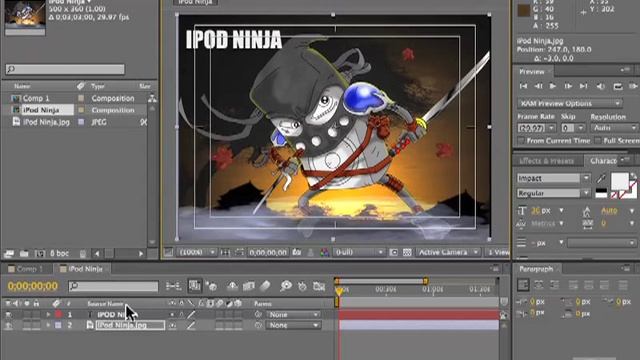The width and height of the screenshot is (640, 360).
Task: Toggle visibility of IPOD NINJA text layer
Action: 8,315
